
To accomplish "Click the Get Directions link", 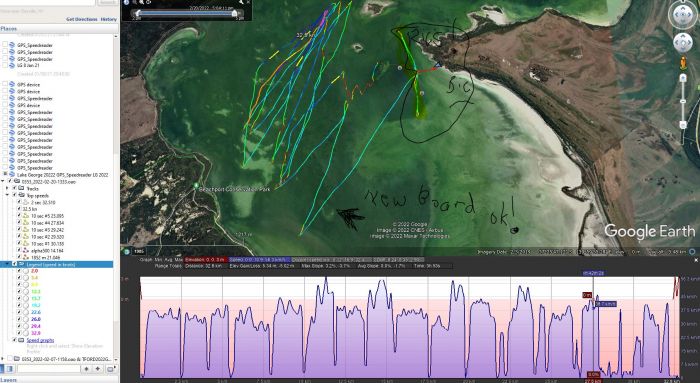I will coord(81,19).
